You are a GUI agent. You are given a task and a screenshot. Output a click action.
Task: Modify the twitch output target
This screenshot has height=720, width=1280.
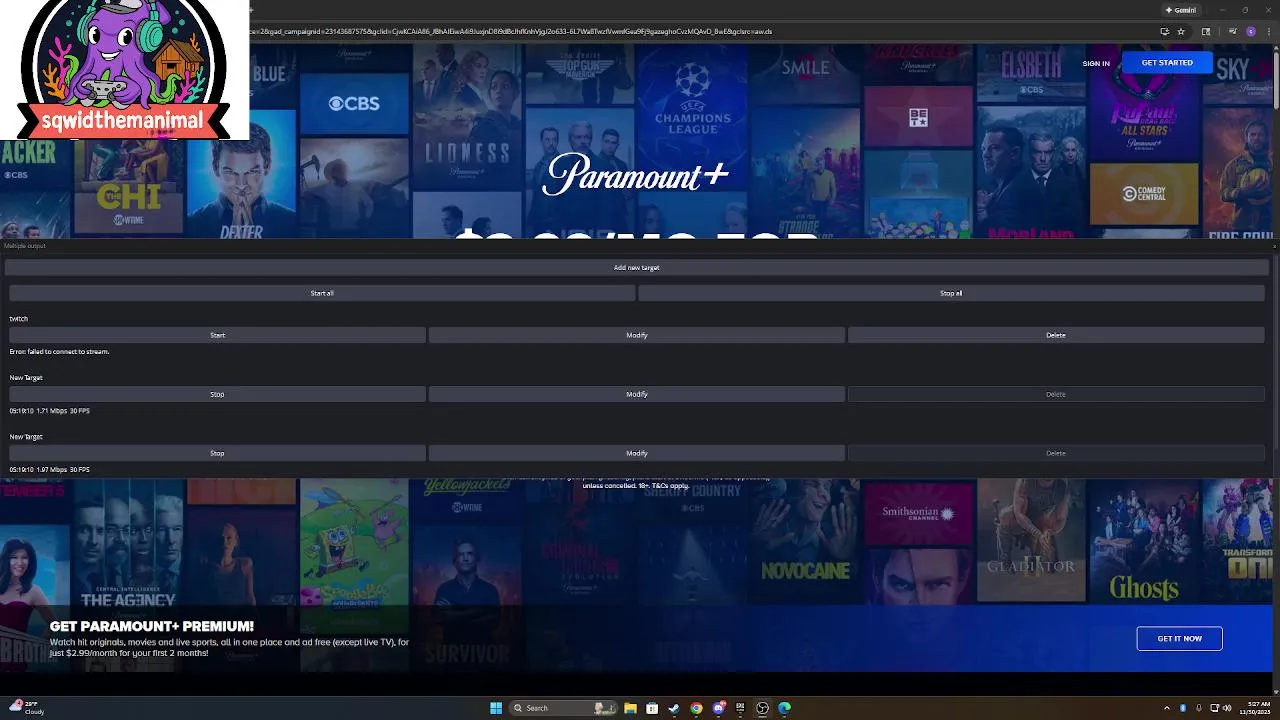point(637,335)
